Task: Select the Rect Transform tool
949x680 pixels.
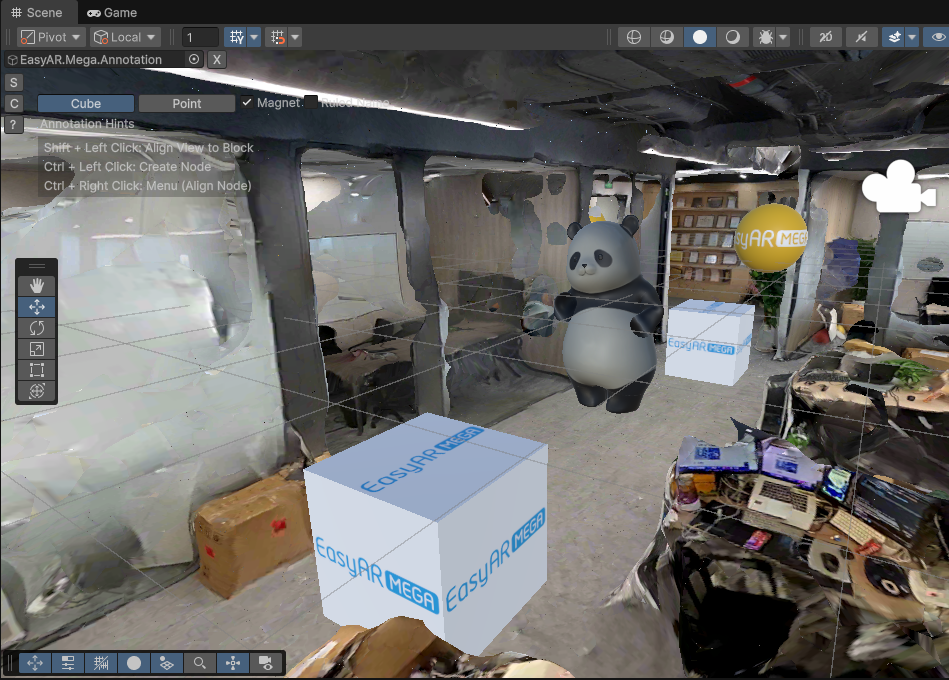Action: tap(36, 369)
